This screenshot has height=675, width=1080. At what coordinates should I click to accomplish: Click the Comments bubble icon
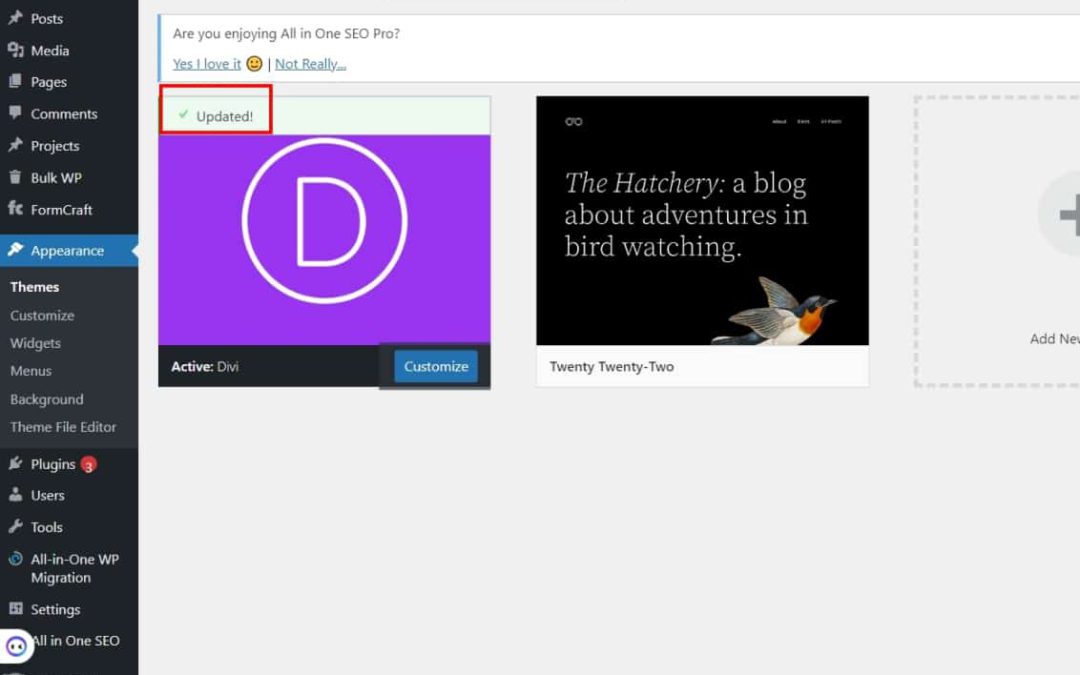tap(15, 113)
